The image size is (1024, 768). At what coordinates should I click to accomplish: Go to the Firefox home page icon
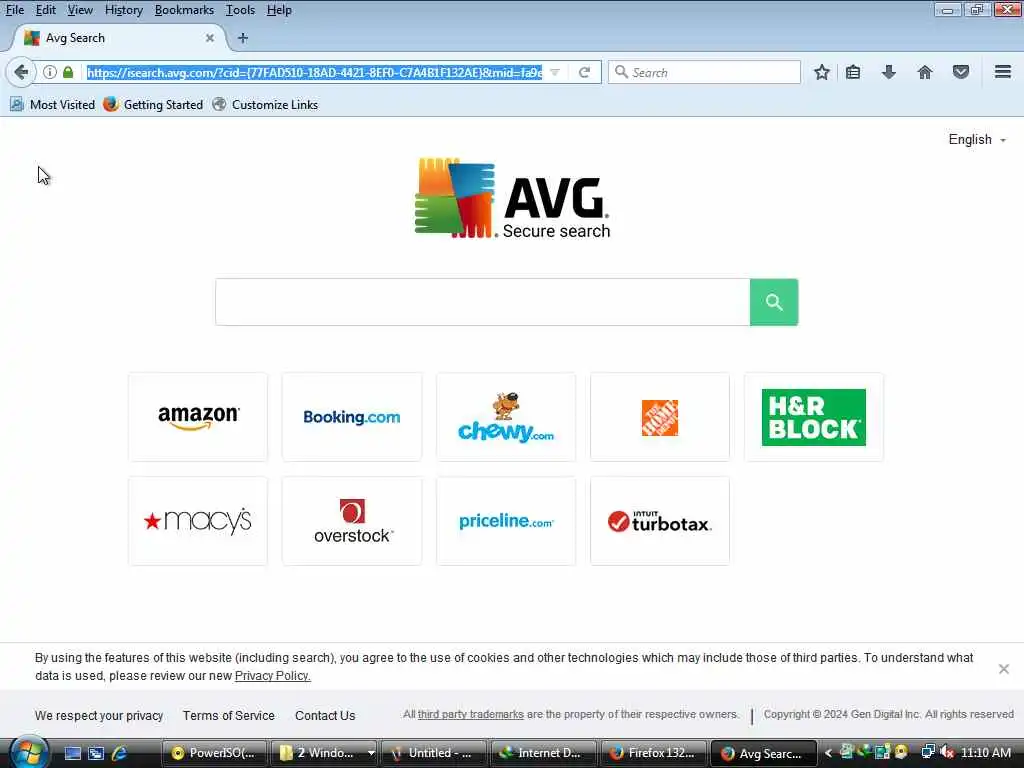[x=925, y=72]
